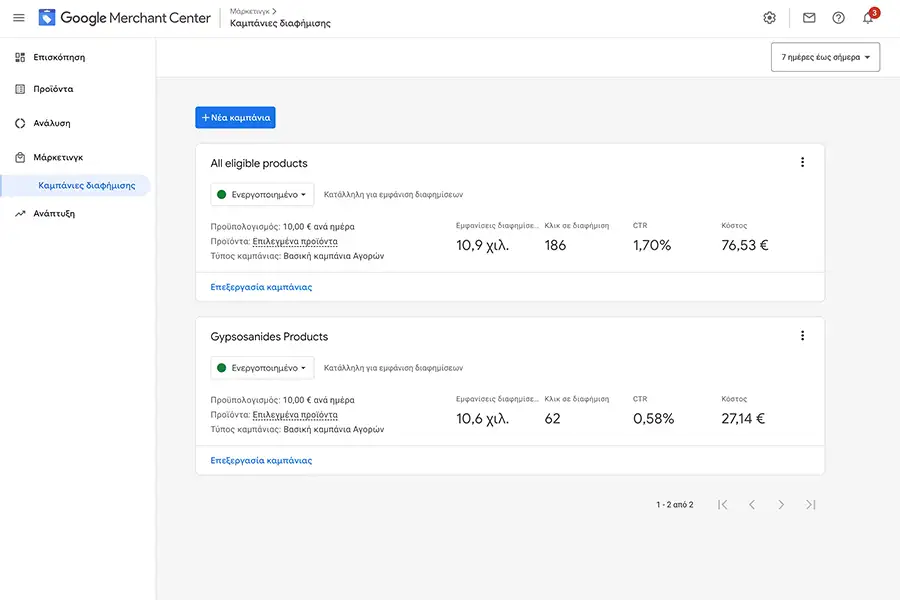The height and width of the screenshot is (600, 900).
Task: Open the hamburger main menu
Action: (19, 18)
